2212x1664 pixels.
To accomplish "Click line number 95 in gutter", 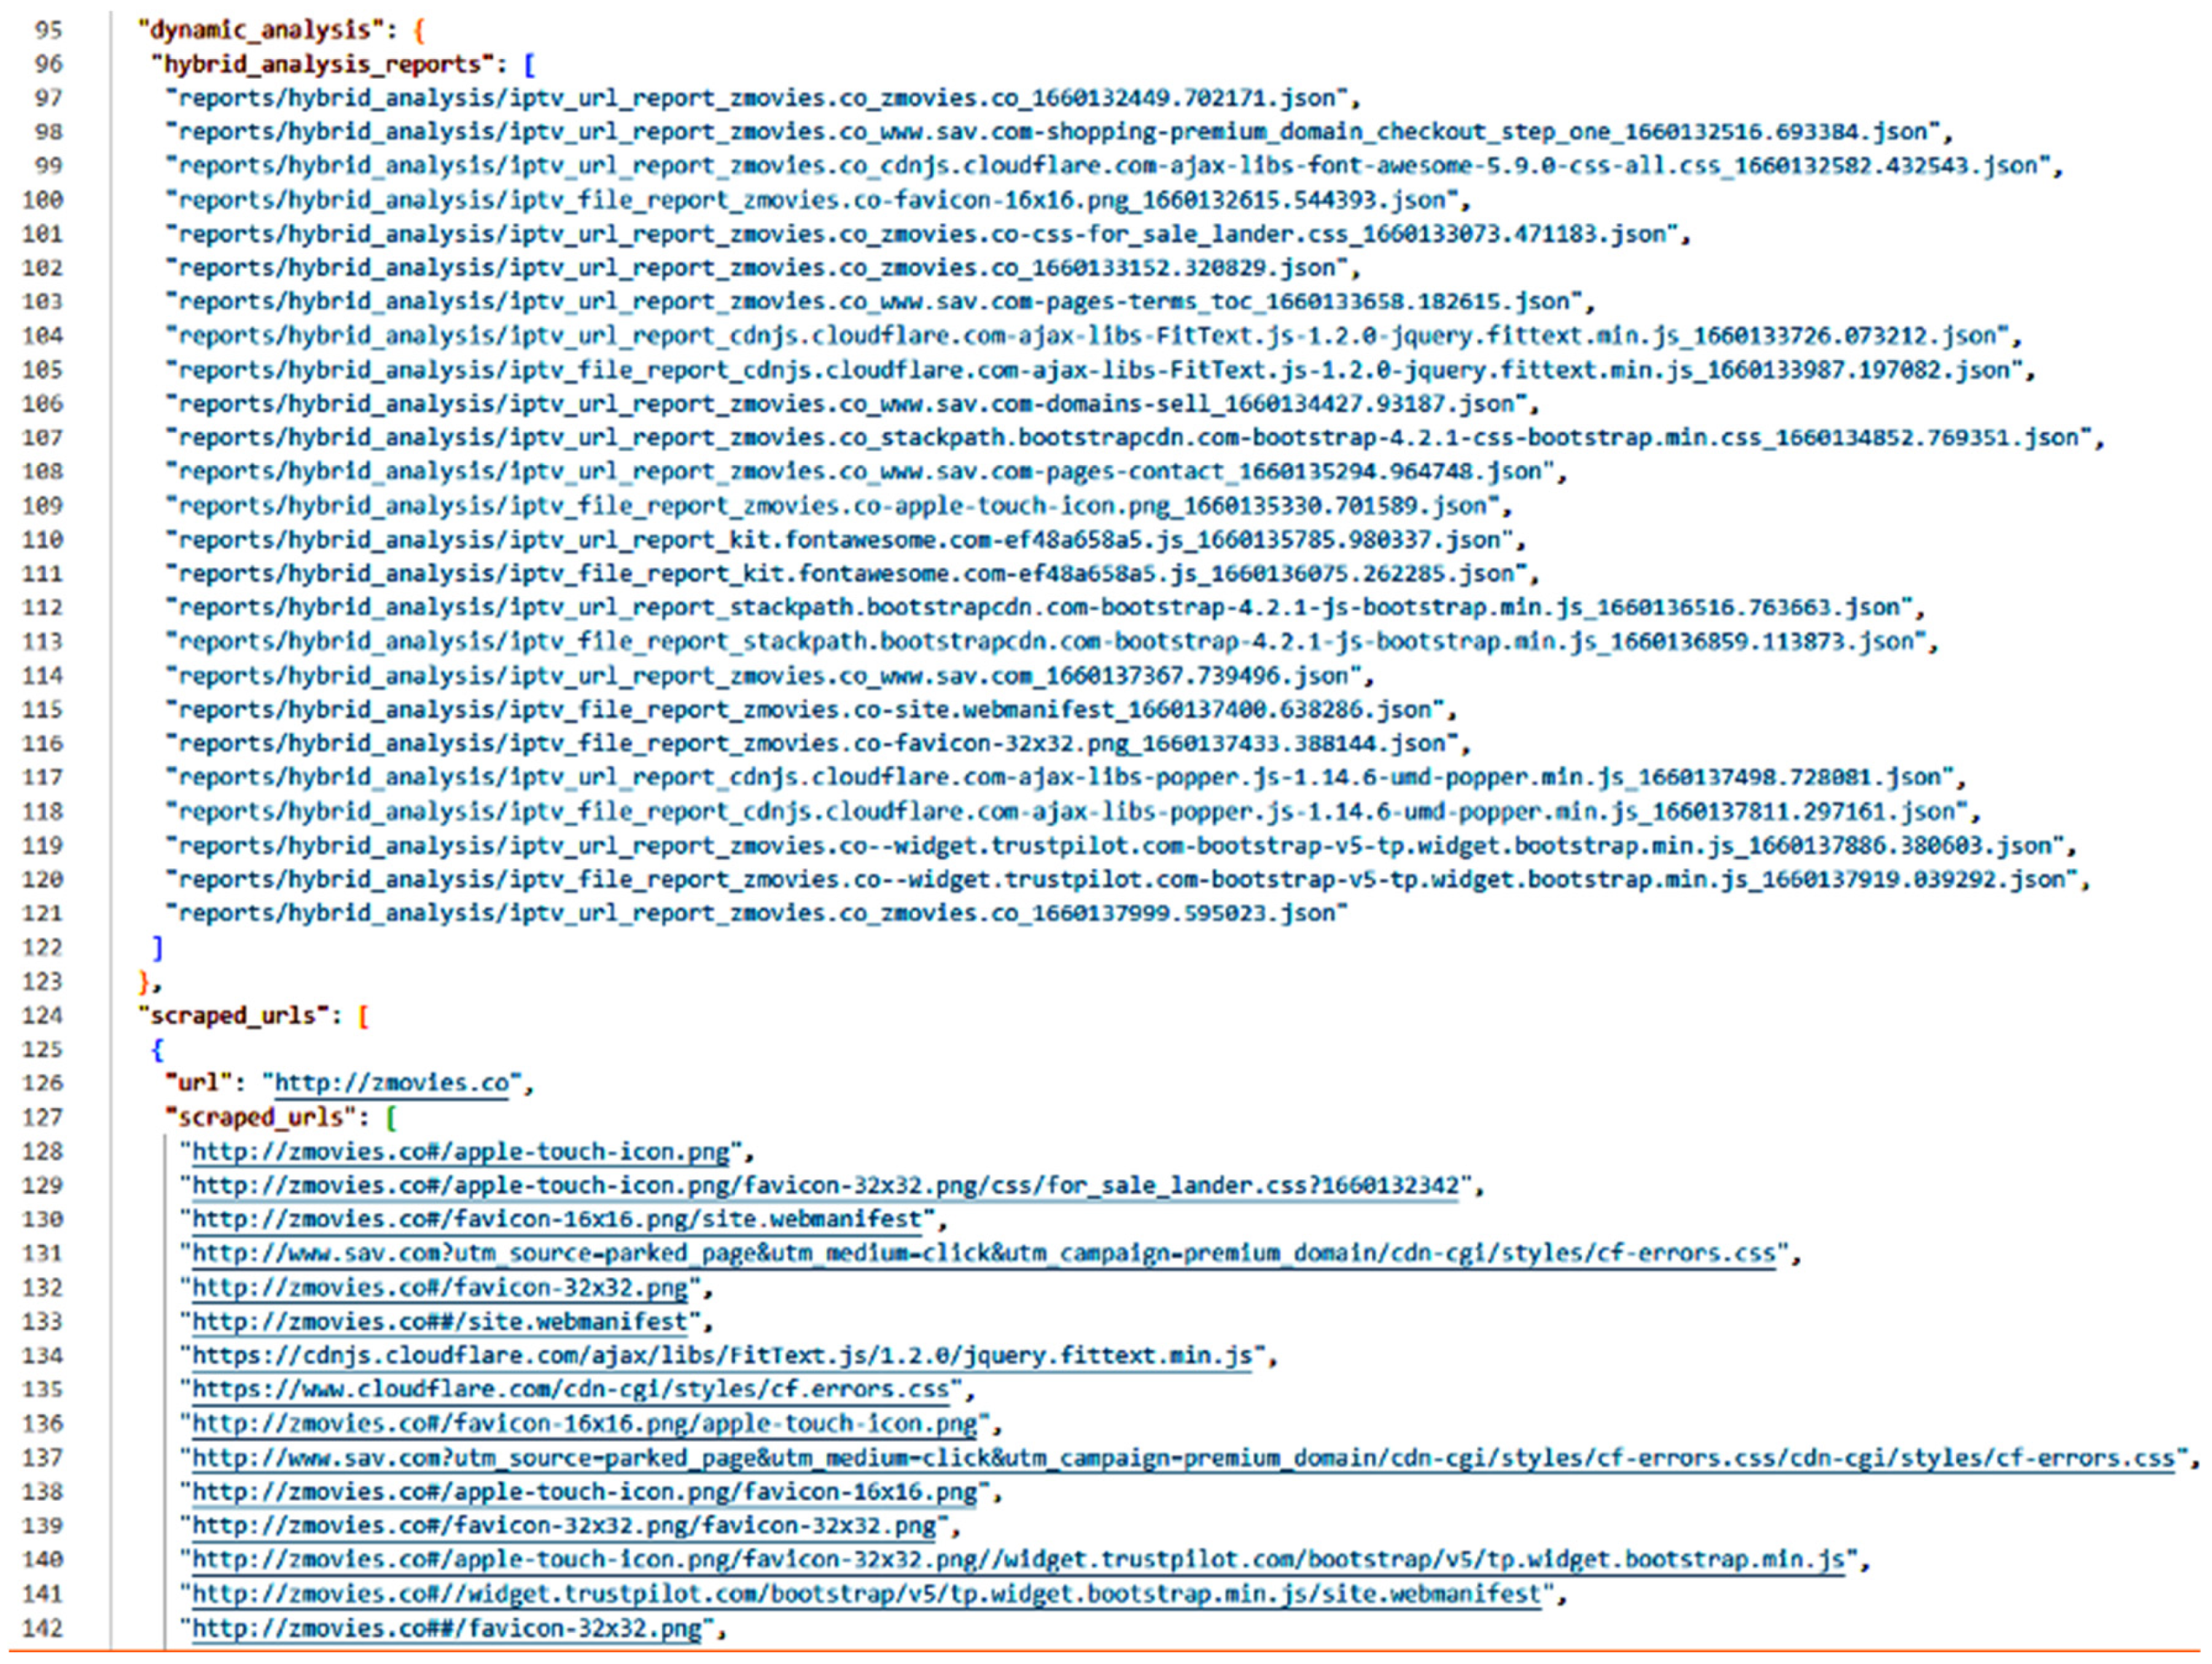I will pos(48,30).
